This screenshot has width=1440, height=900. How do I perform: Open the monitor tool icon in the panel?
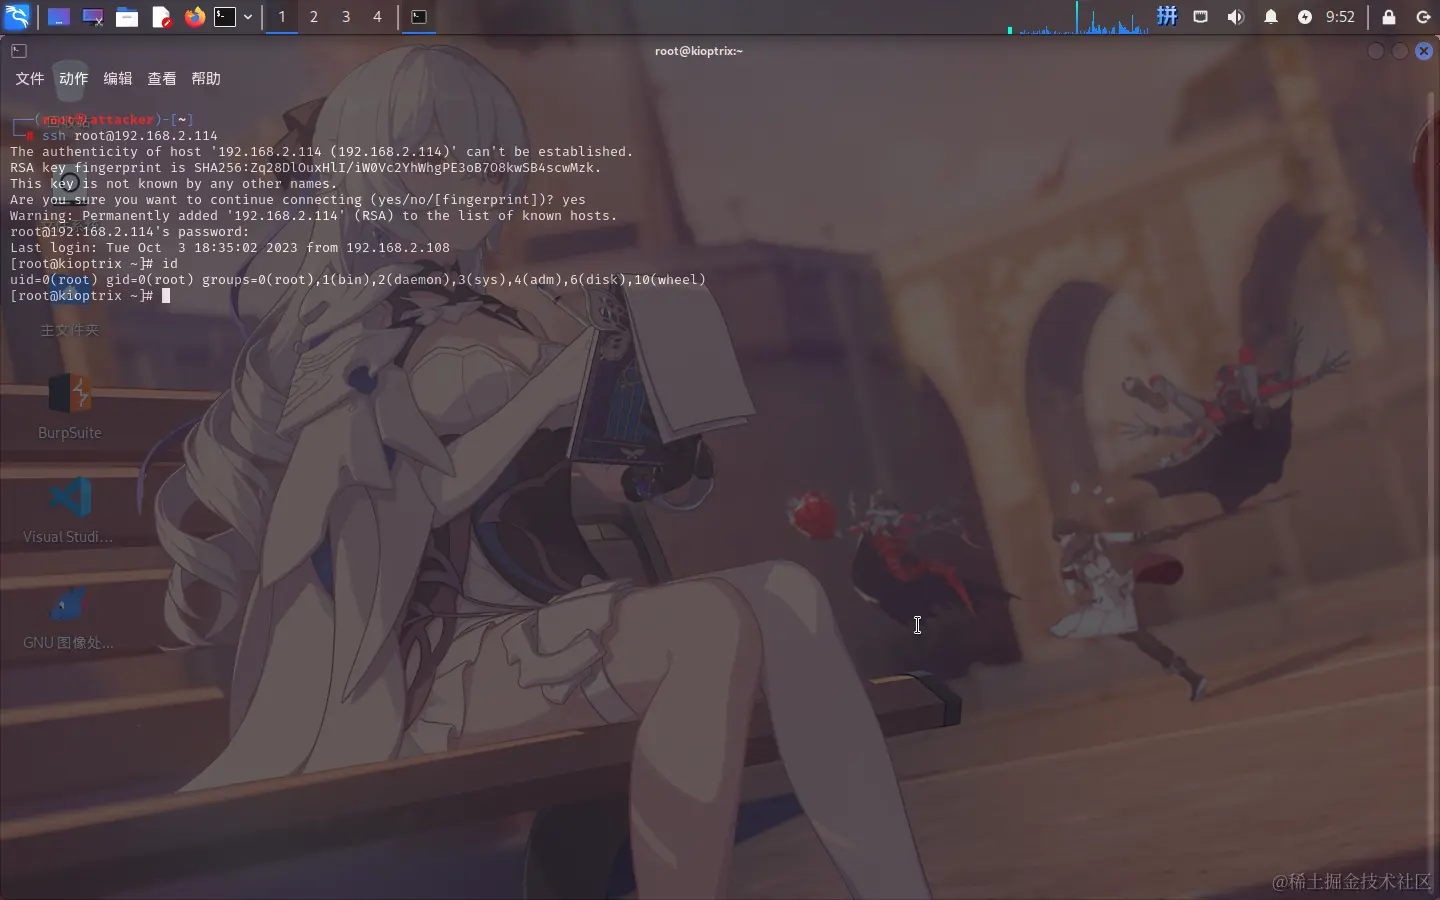(93, 17)
